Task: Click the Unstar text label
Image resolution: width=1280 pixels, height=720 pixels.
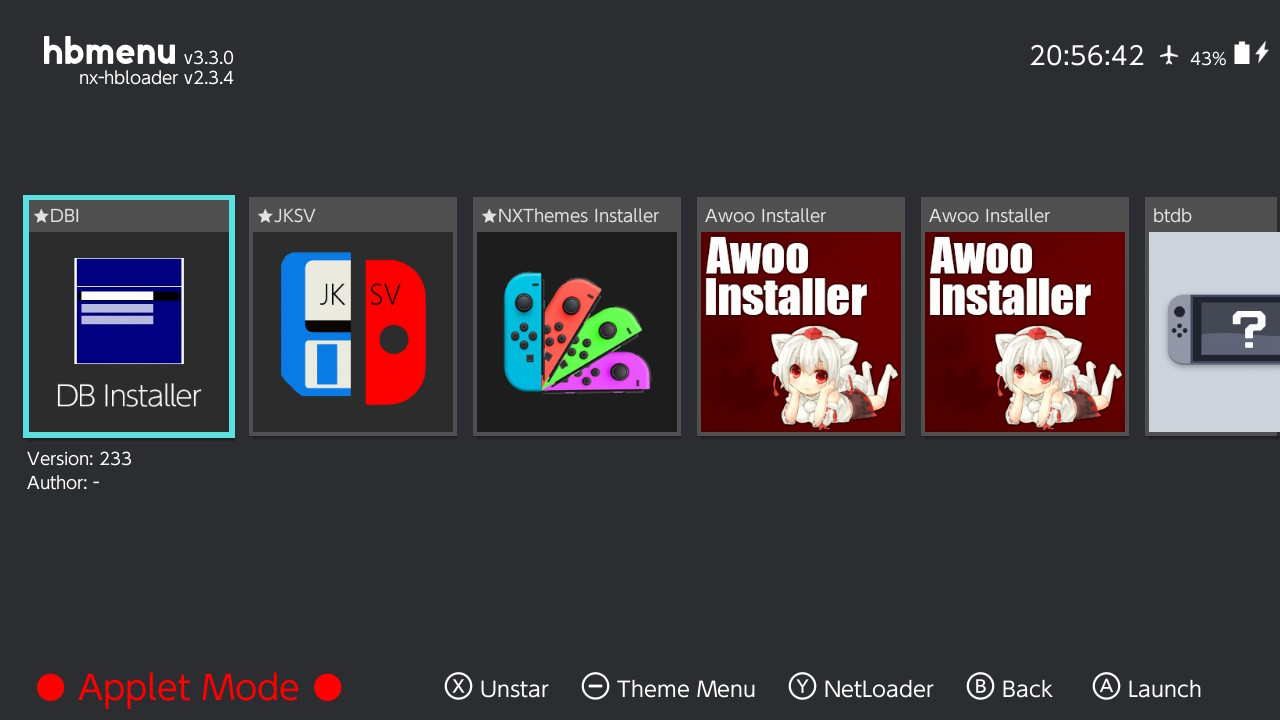Action: (x=514, y=689)
